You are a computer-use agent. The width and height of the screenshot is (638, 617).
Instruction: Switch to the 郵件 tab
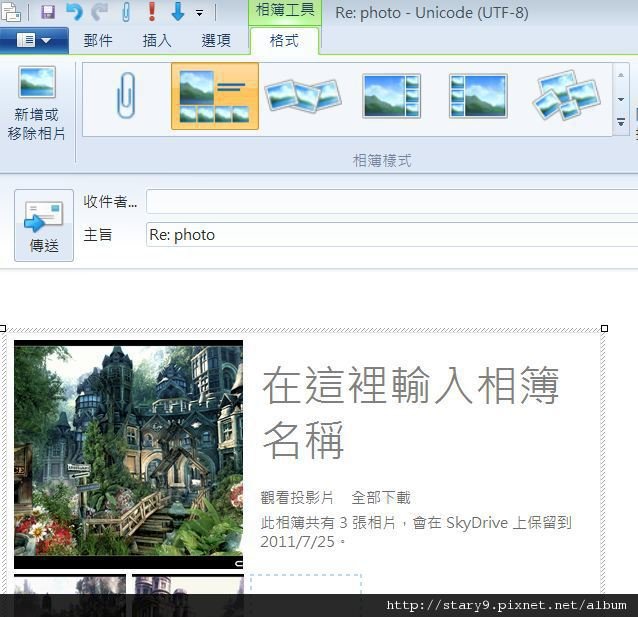(x=98, y=41)
